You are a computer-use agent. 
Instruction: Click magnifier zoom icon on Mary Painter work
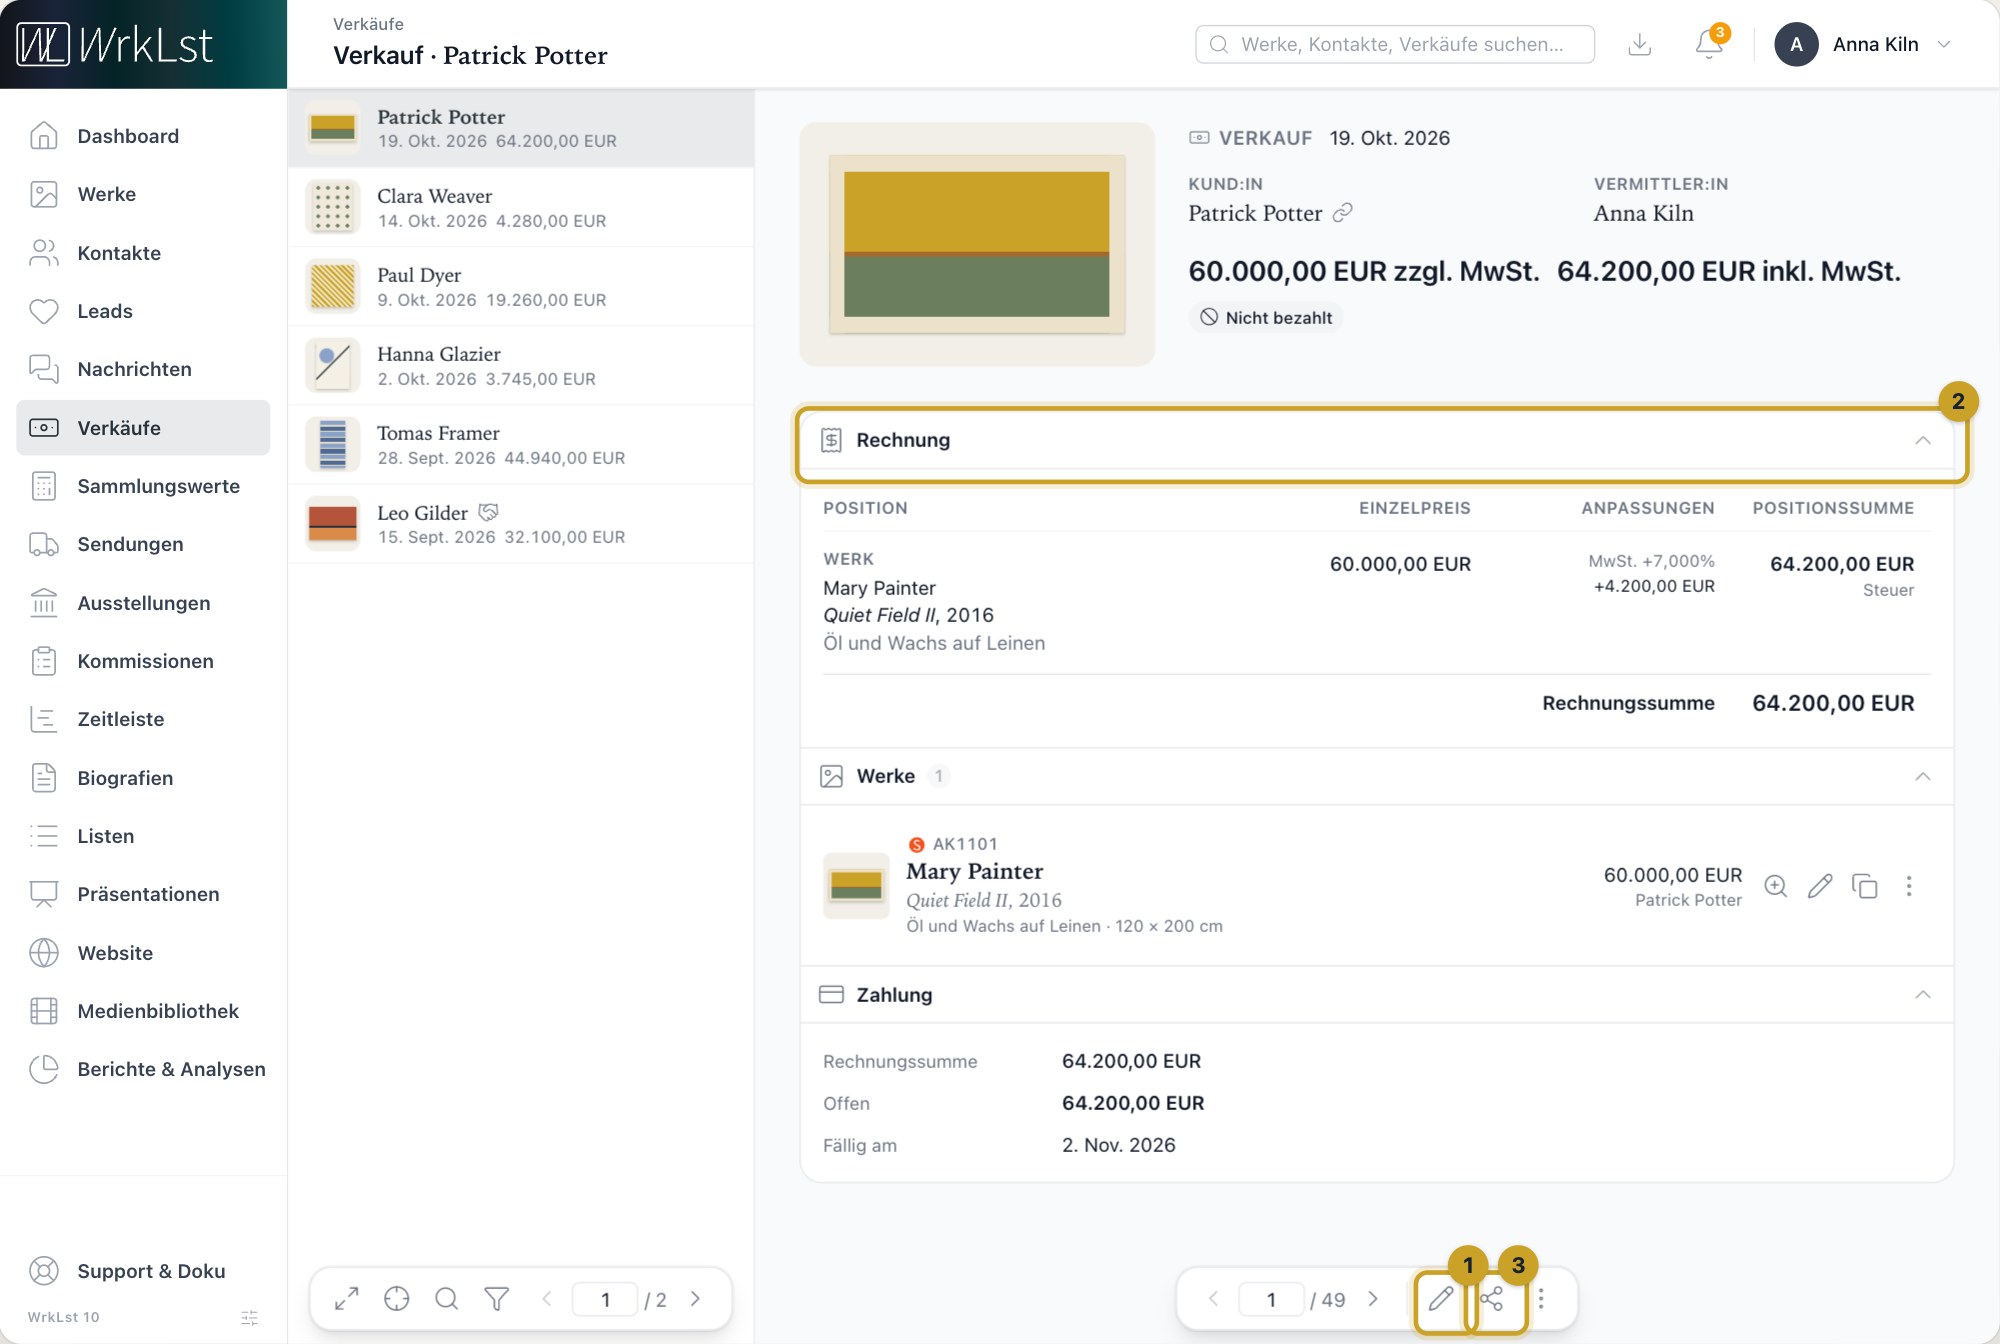click(x=1776, y=886)
